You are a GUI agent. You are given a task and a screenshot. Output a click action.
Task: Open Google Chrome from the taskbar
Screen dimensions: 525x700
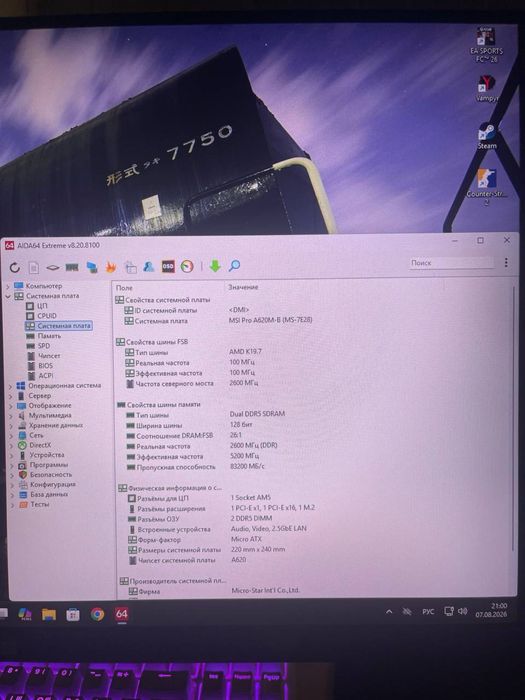pos(97,614)
